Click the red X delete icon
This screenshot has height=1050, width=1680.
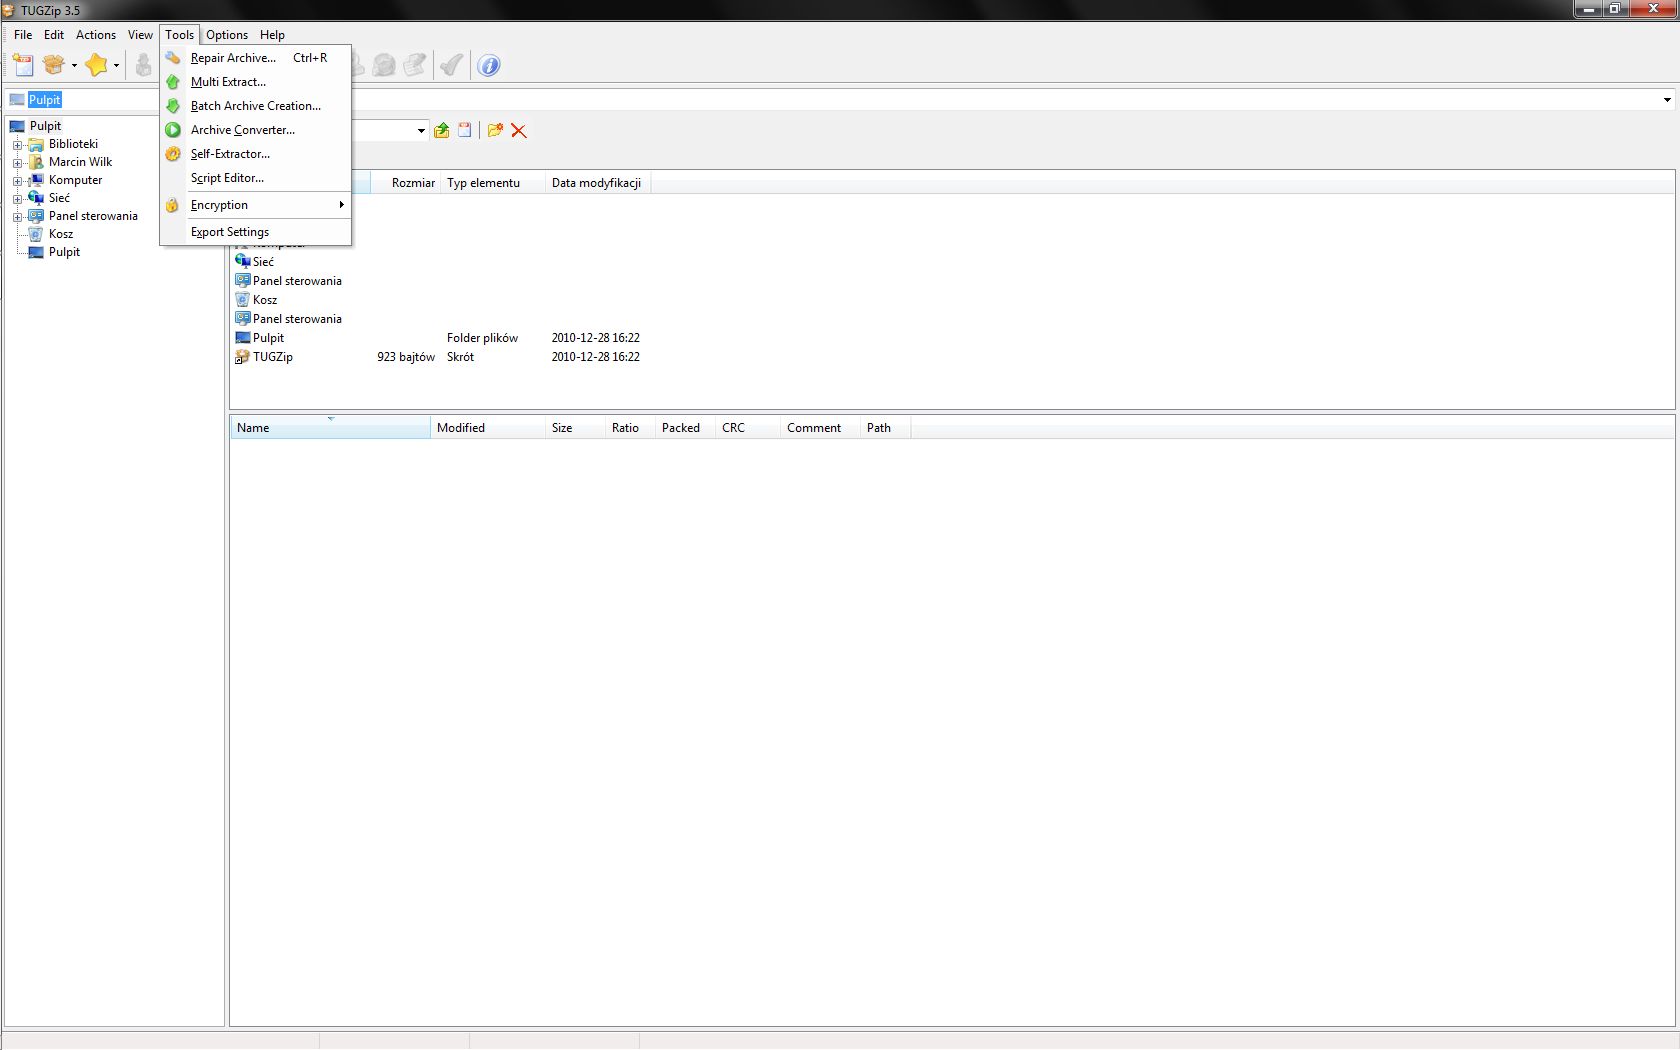(519, 130)
